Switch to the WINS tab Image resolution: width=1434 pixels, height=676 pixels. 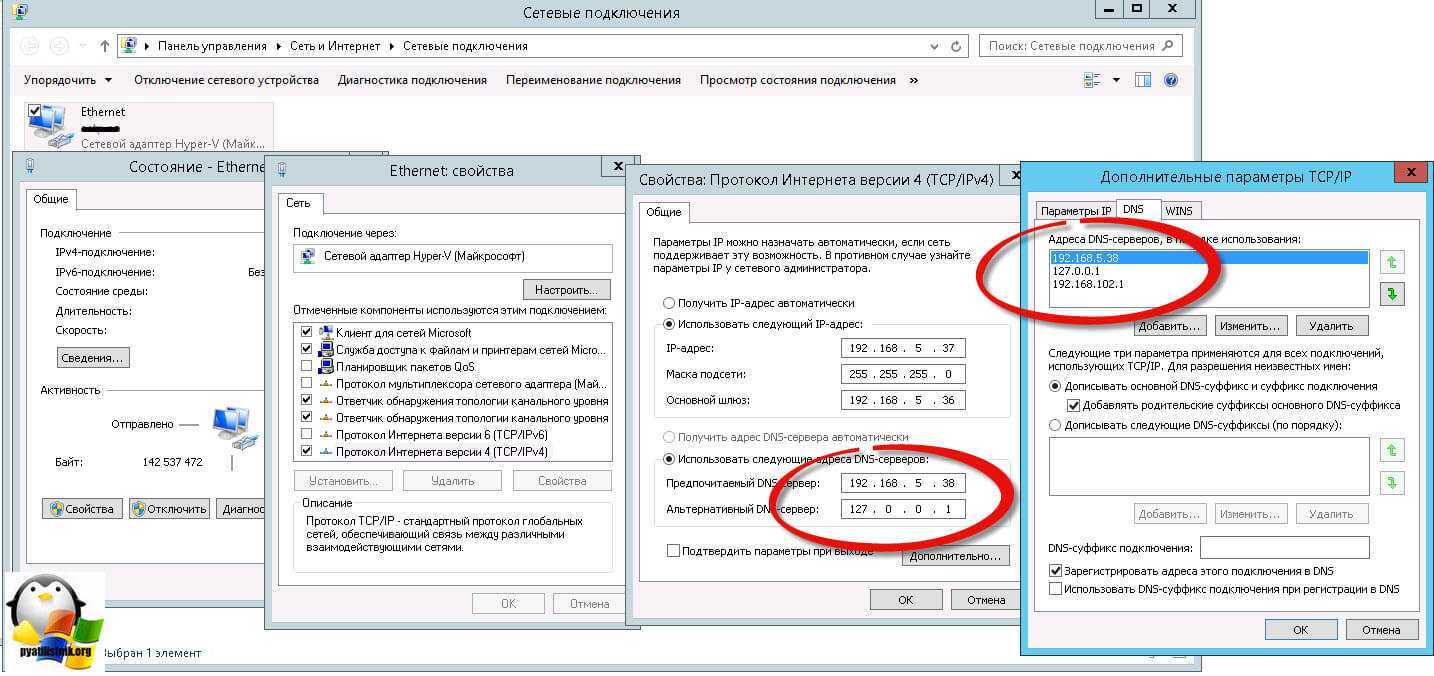tap(1179, 211)
